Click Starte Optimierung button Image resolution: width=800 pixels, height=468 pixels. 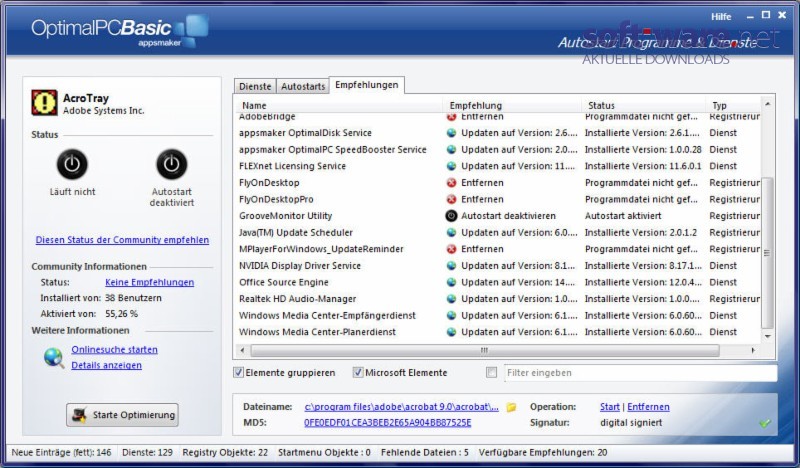122,415
